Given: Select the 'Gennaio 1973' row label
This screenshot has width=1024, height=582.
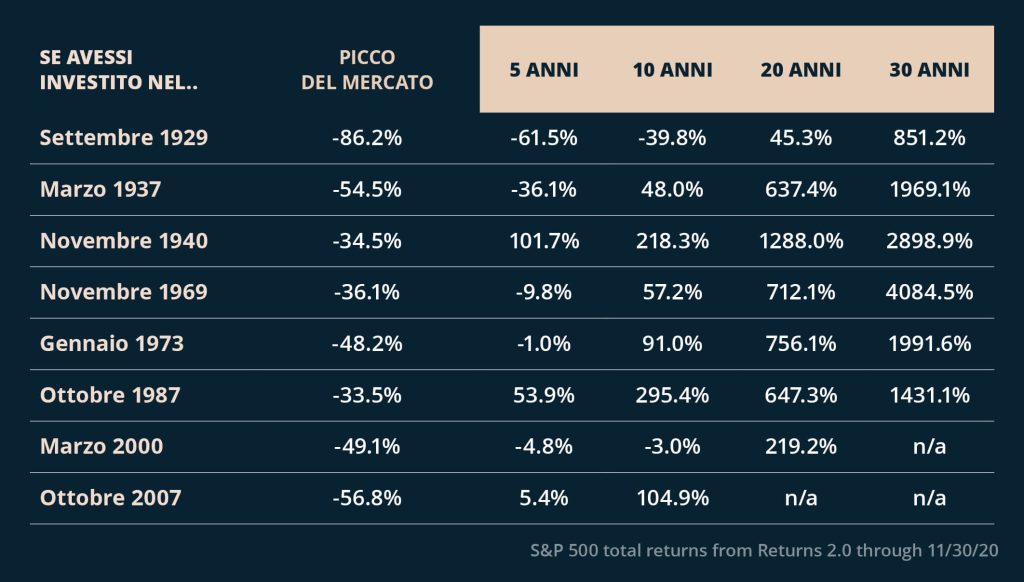Looking at the screenshot, I should click(112, 343).
